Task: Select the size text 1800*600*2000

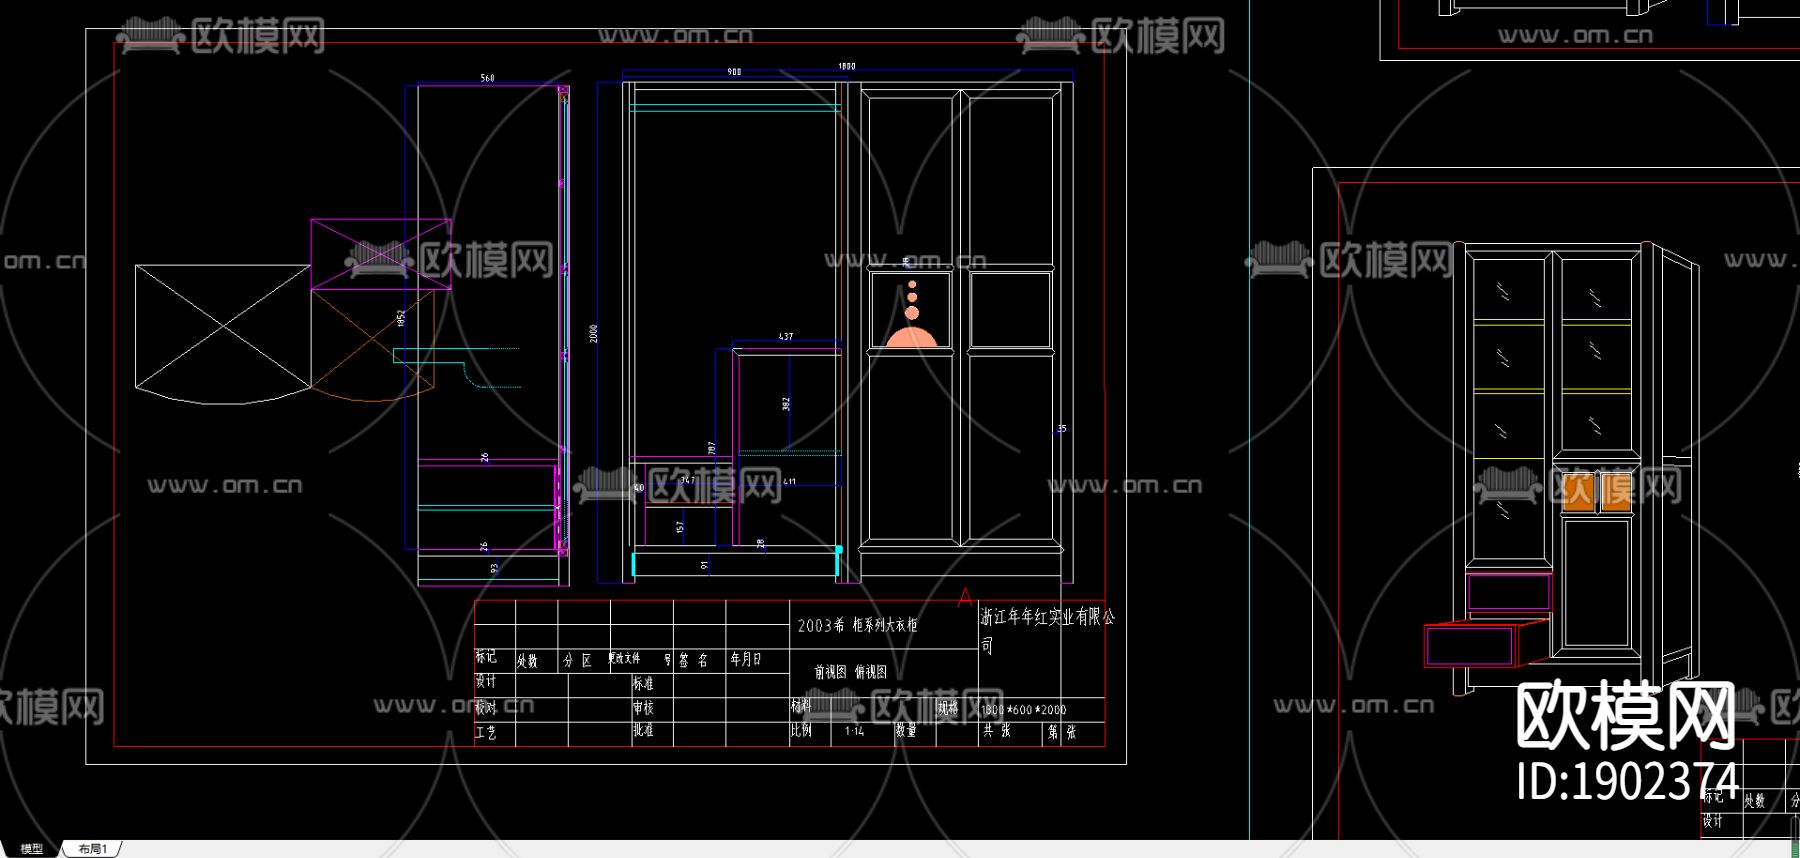Action: point(1024,710)
